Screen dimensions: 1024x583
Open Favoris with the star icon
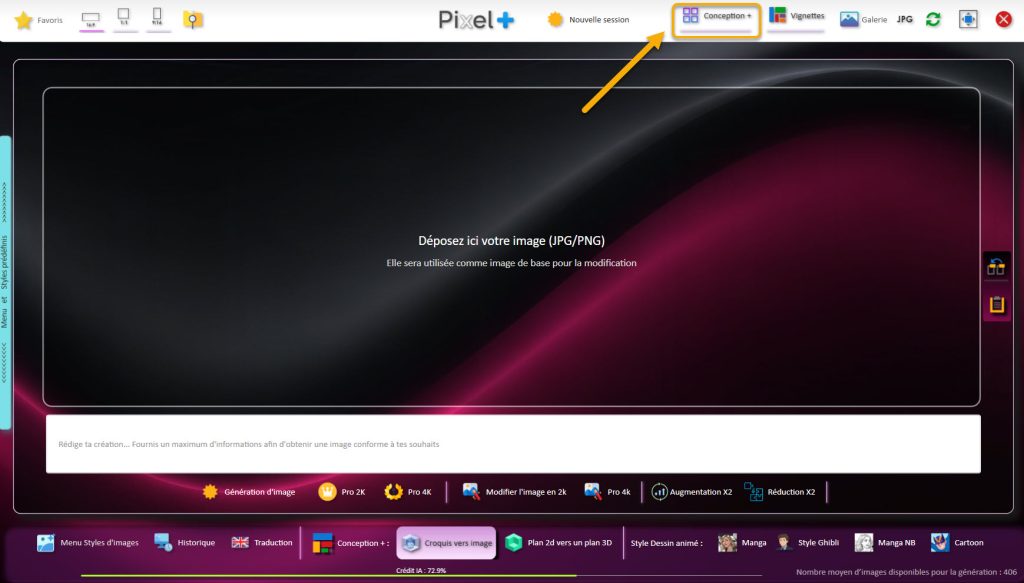tap(38, 20)
